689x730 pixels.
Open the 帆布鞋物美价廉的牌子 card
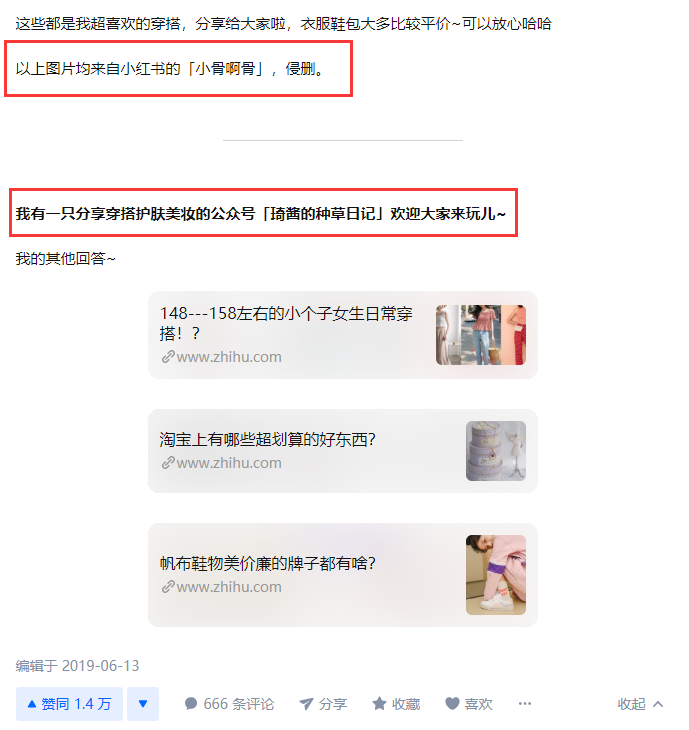[x=343, y=575]
